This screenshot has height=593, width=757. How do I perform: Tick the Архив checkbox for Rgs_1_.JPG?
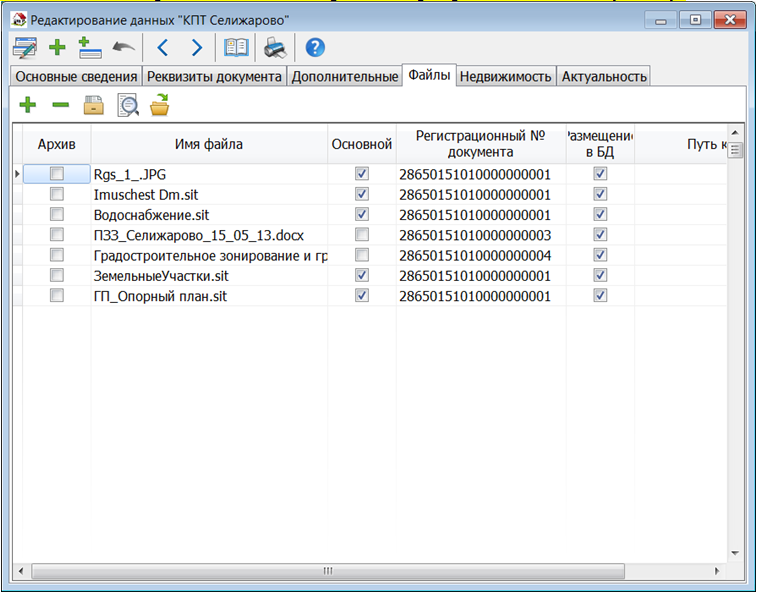pyautogui.click(x=57, y=174)
